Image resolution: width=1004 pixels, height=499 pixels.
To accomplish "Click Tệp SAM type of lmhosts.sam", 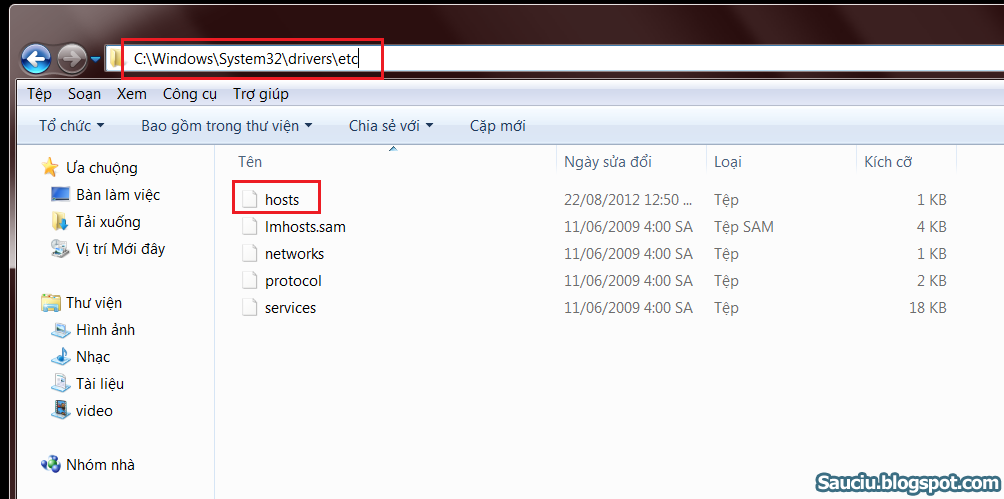I will 743,227.
